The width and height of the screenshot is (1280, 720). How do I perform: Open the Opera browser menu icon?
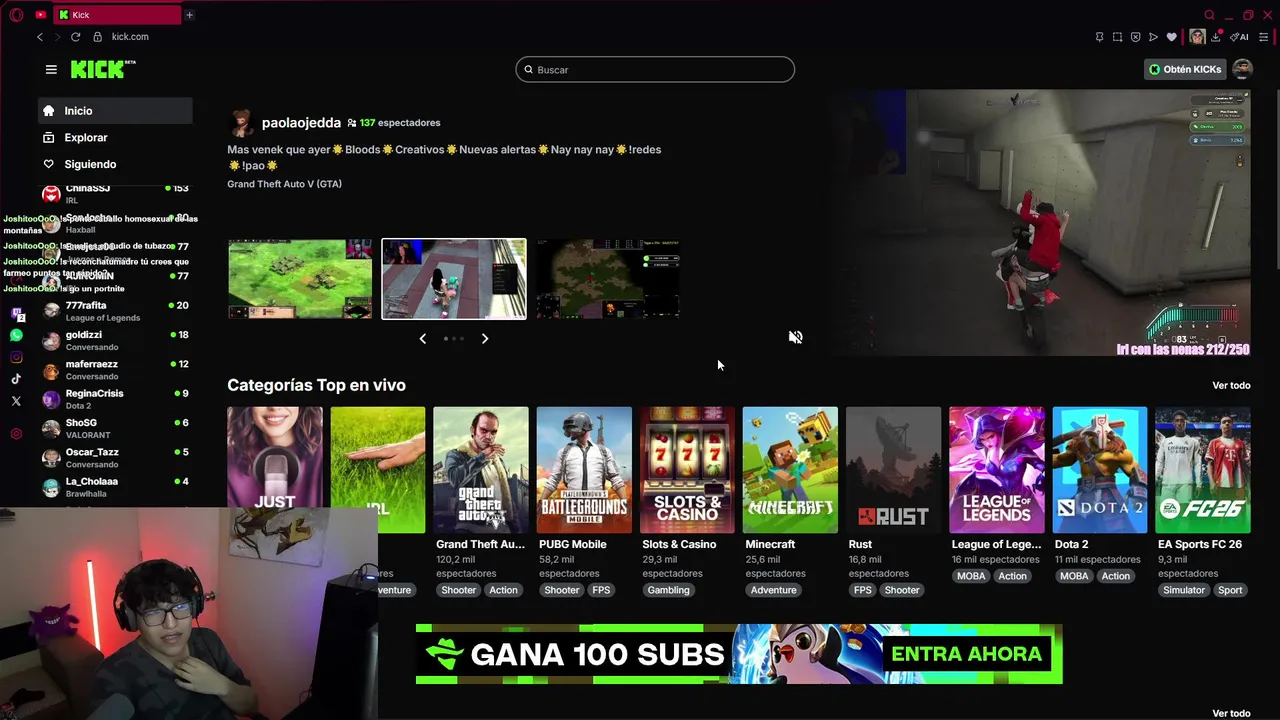16,15
